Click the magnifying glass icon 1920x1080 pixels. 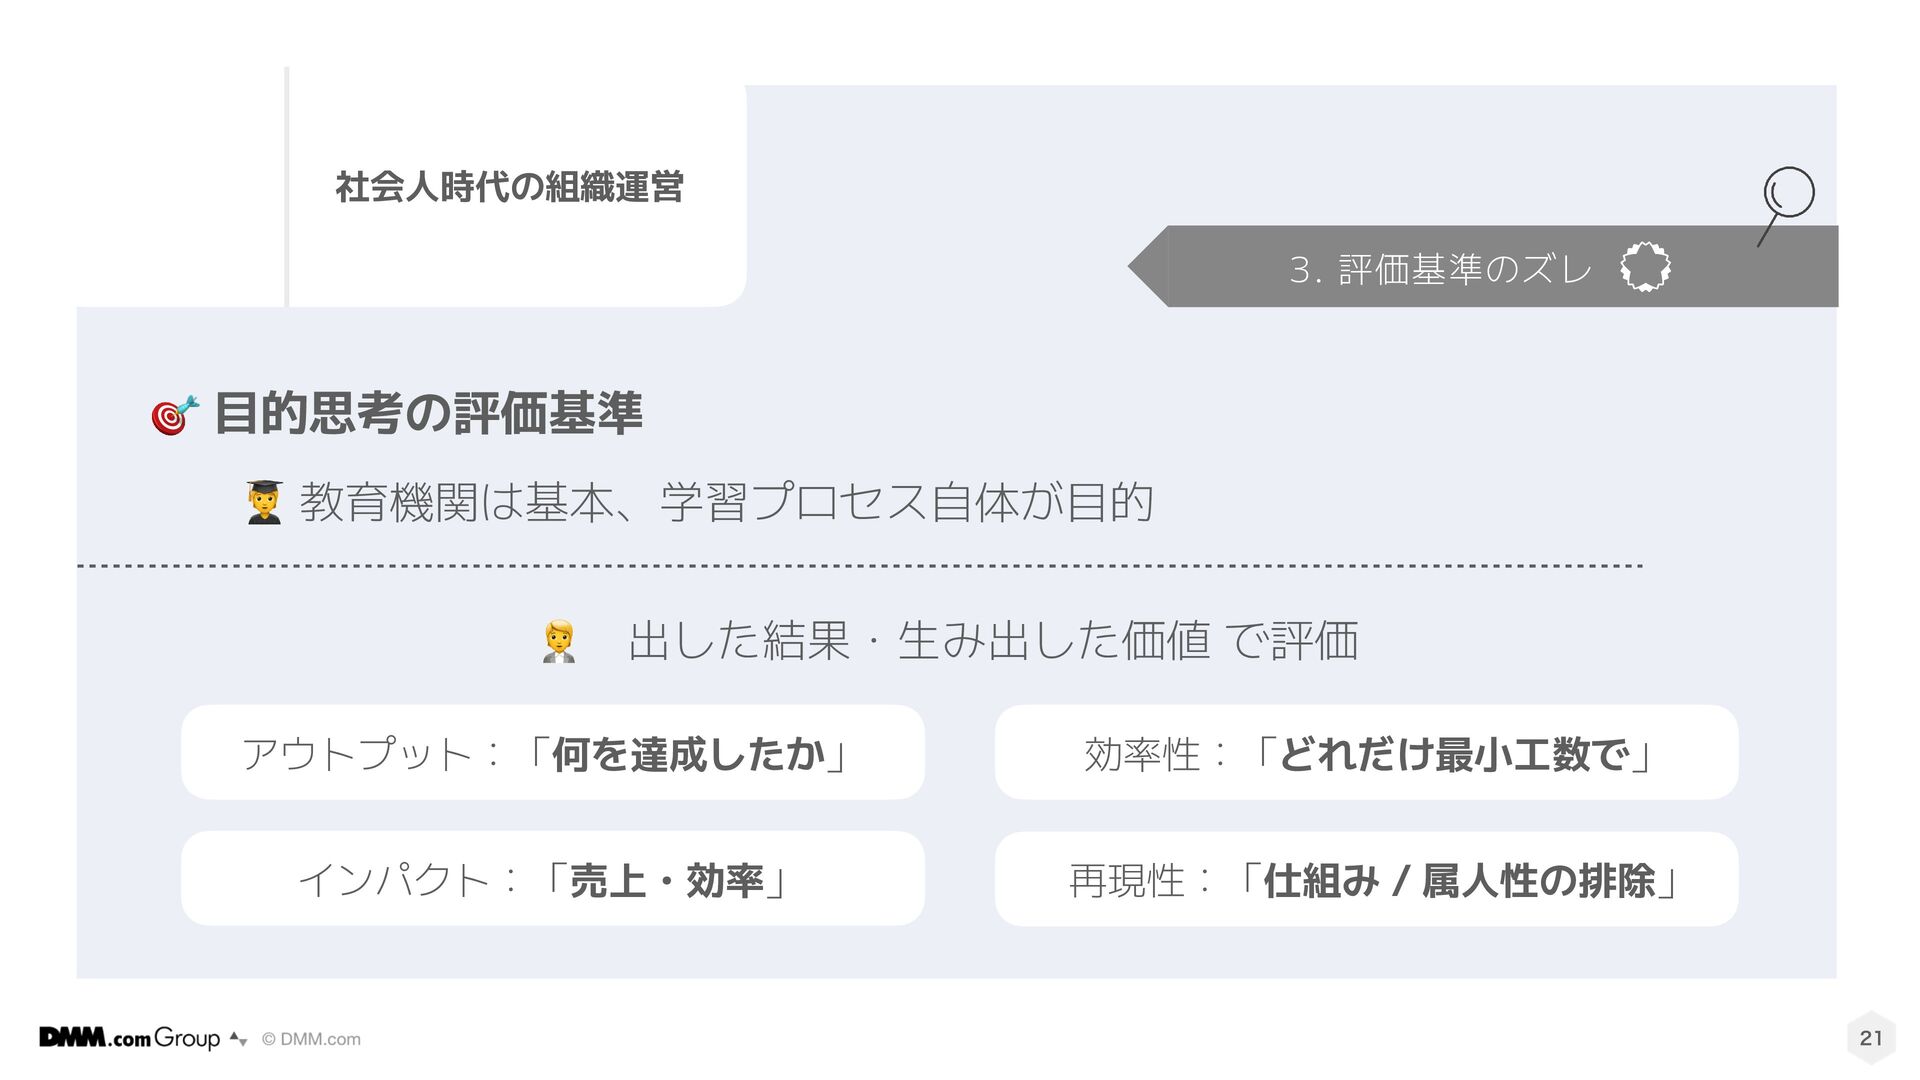(x=1786, y=205)
